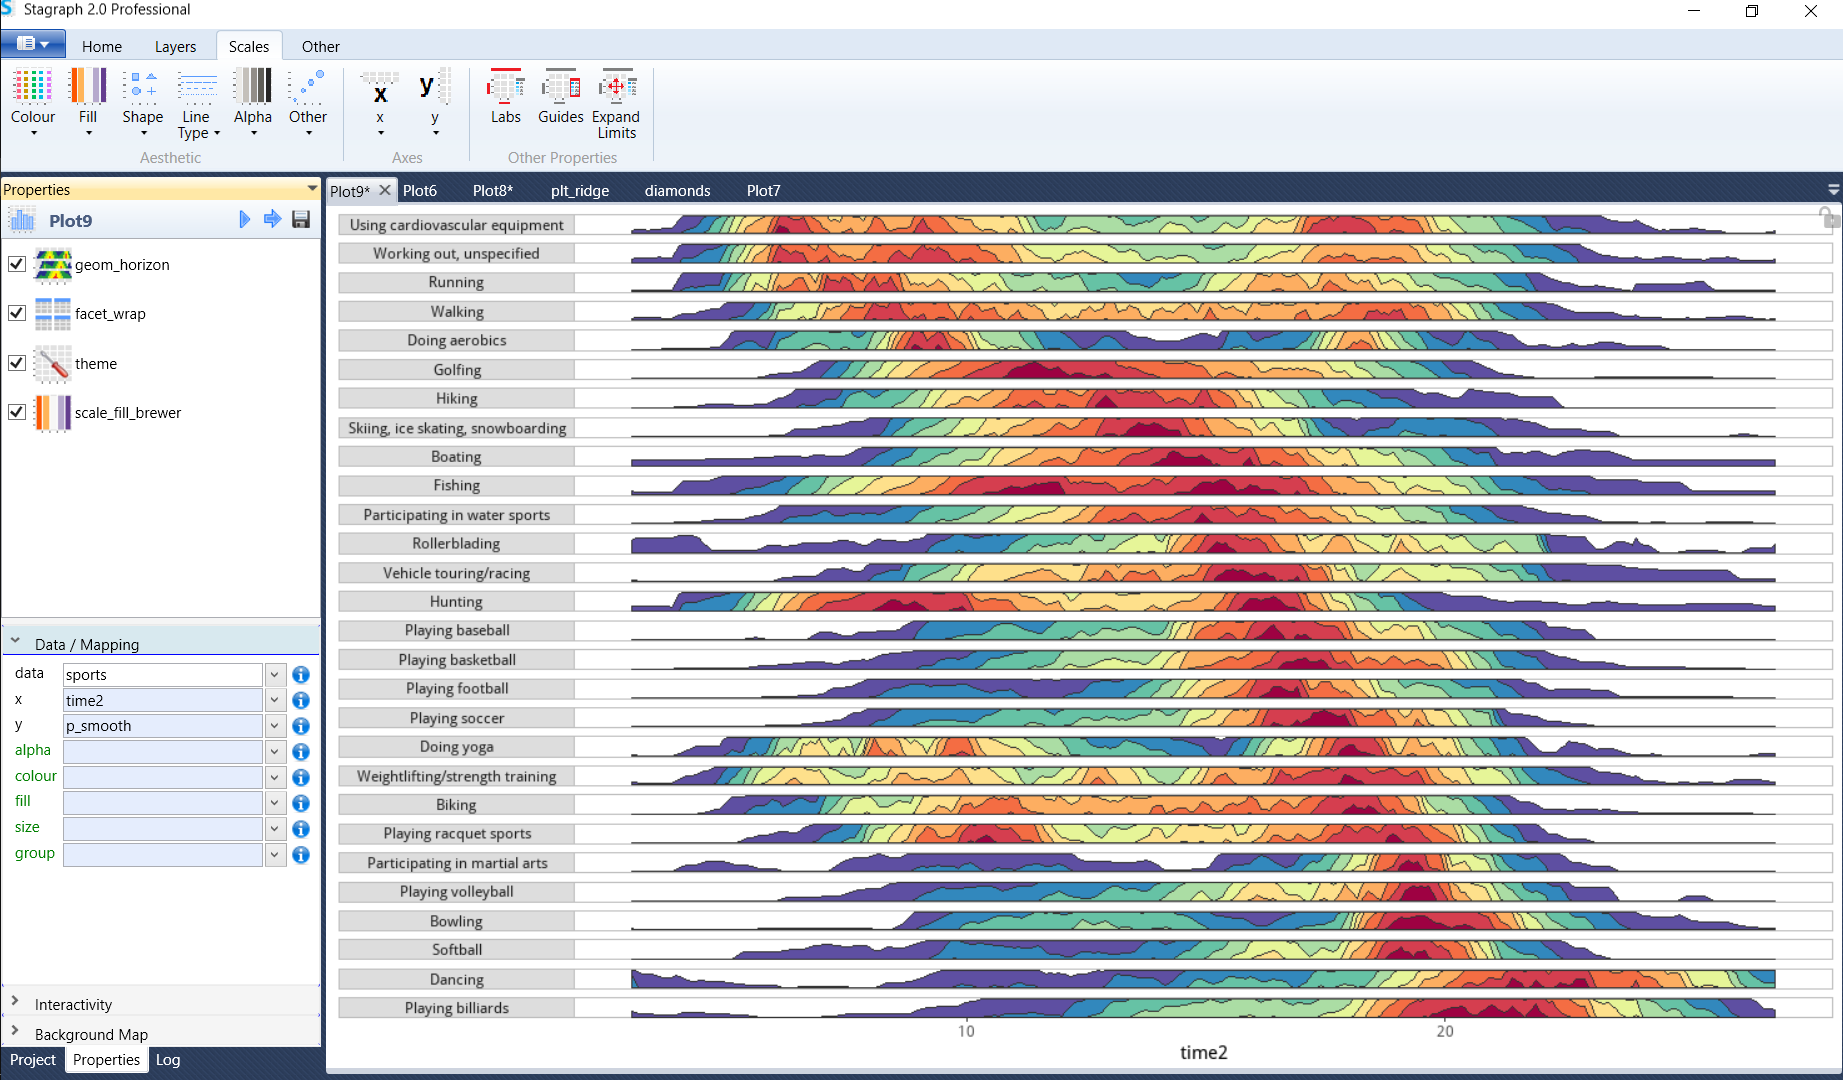Click the right arrow icon beside Plot9
The height and width of the screenshot is (1080, 1843).
point(272,220)
